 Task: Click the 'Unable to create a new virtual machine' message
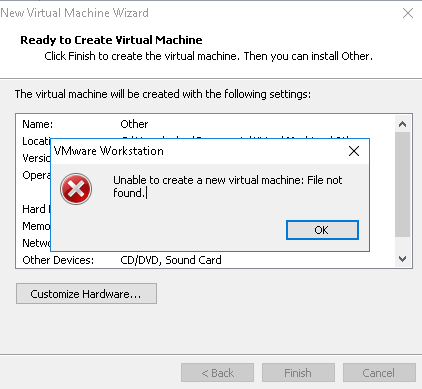(228, 186)
